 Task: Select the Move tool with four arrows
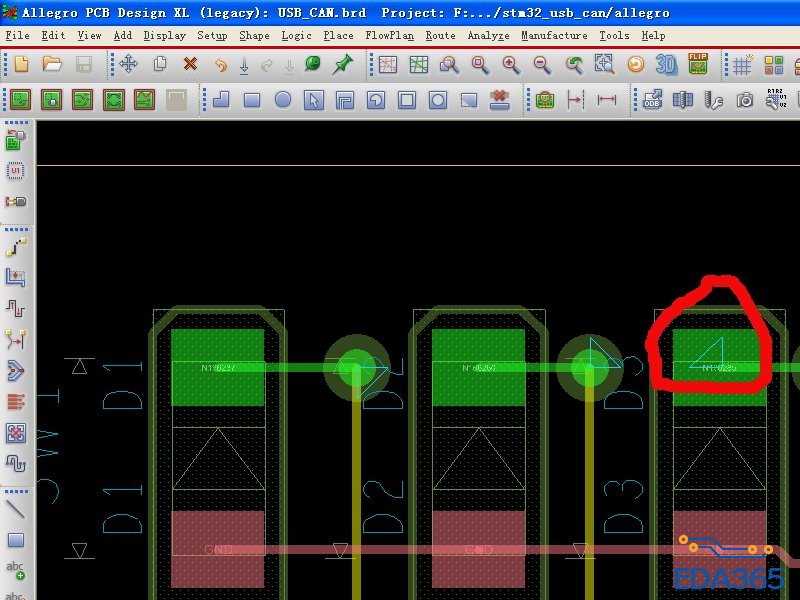click(x=128, y=64)
